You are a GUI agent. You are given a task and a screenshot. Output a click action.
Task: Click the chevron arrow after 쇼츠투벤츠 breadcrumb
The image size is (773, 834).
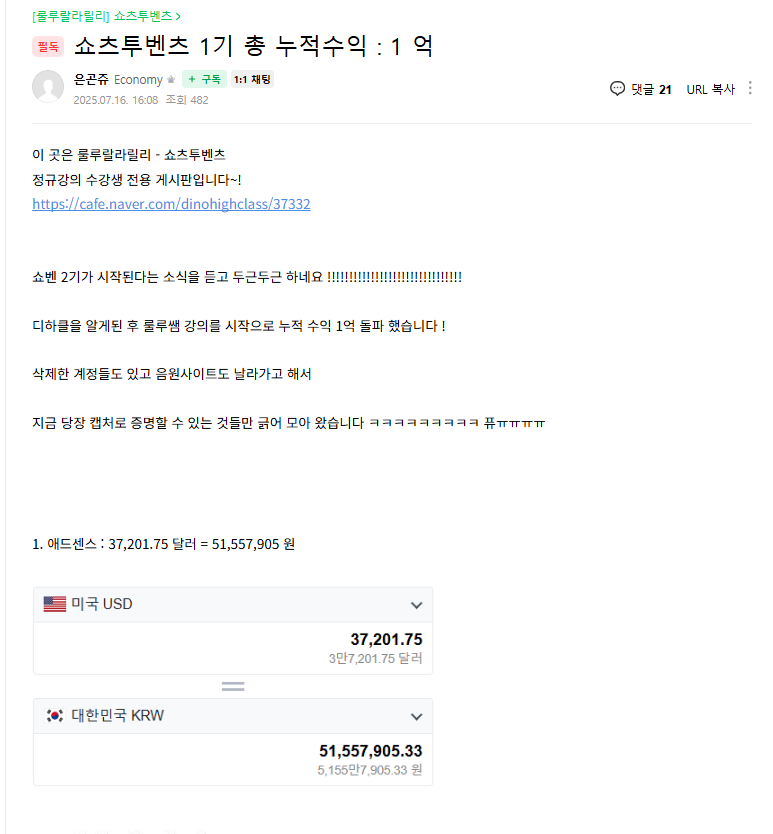178,17
